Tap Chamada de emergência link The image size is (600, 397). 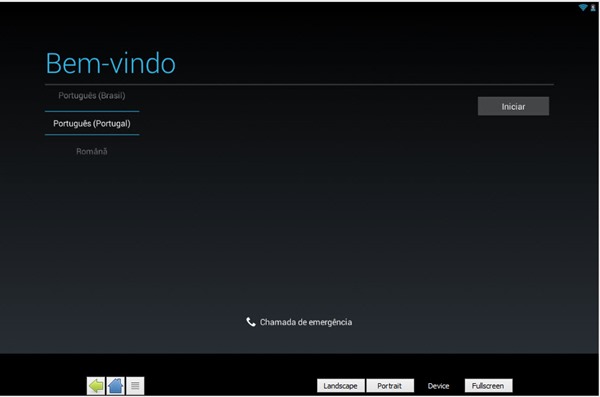(306, 322)
